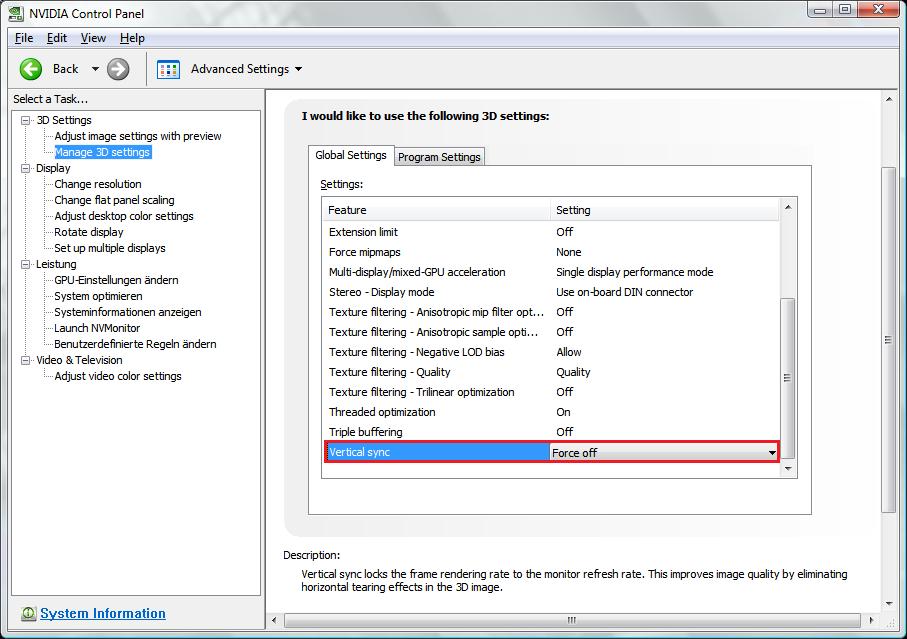Select Benutzerdefinierte Regeln ändern task

point(135,344)
